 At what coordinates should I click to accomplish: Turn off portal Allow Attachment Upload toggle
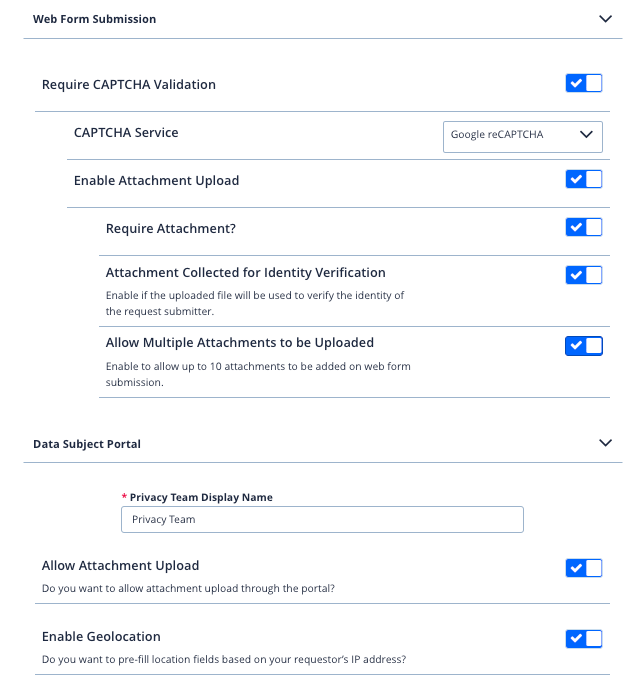(x=584, y=569)
